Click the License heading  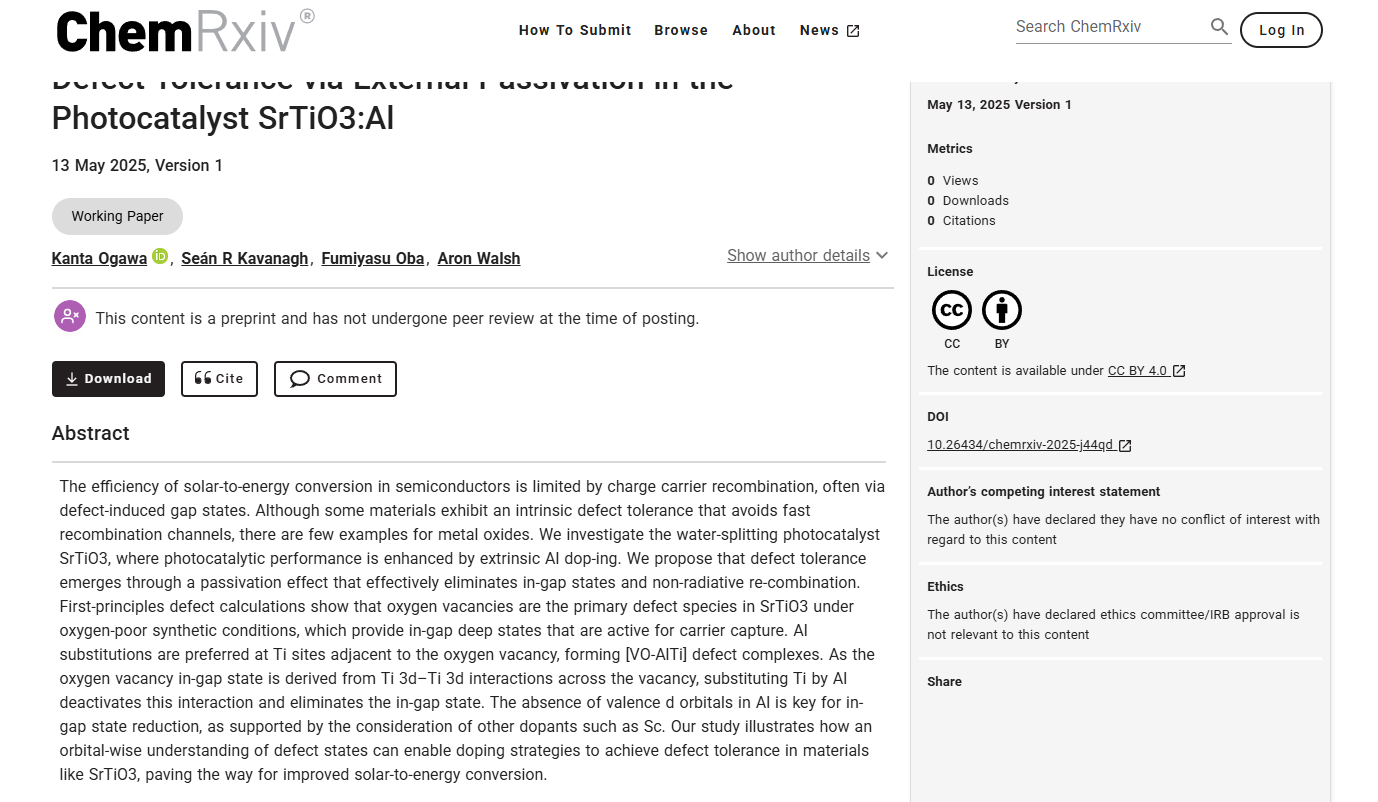(950, 272)
